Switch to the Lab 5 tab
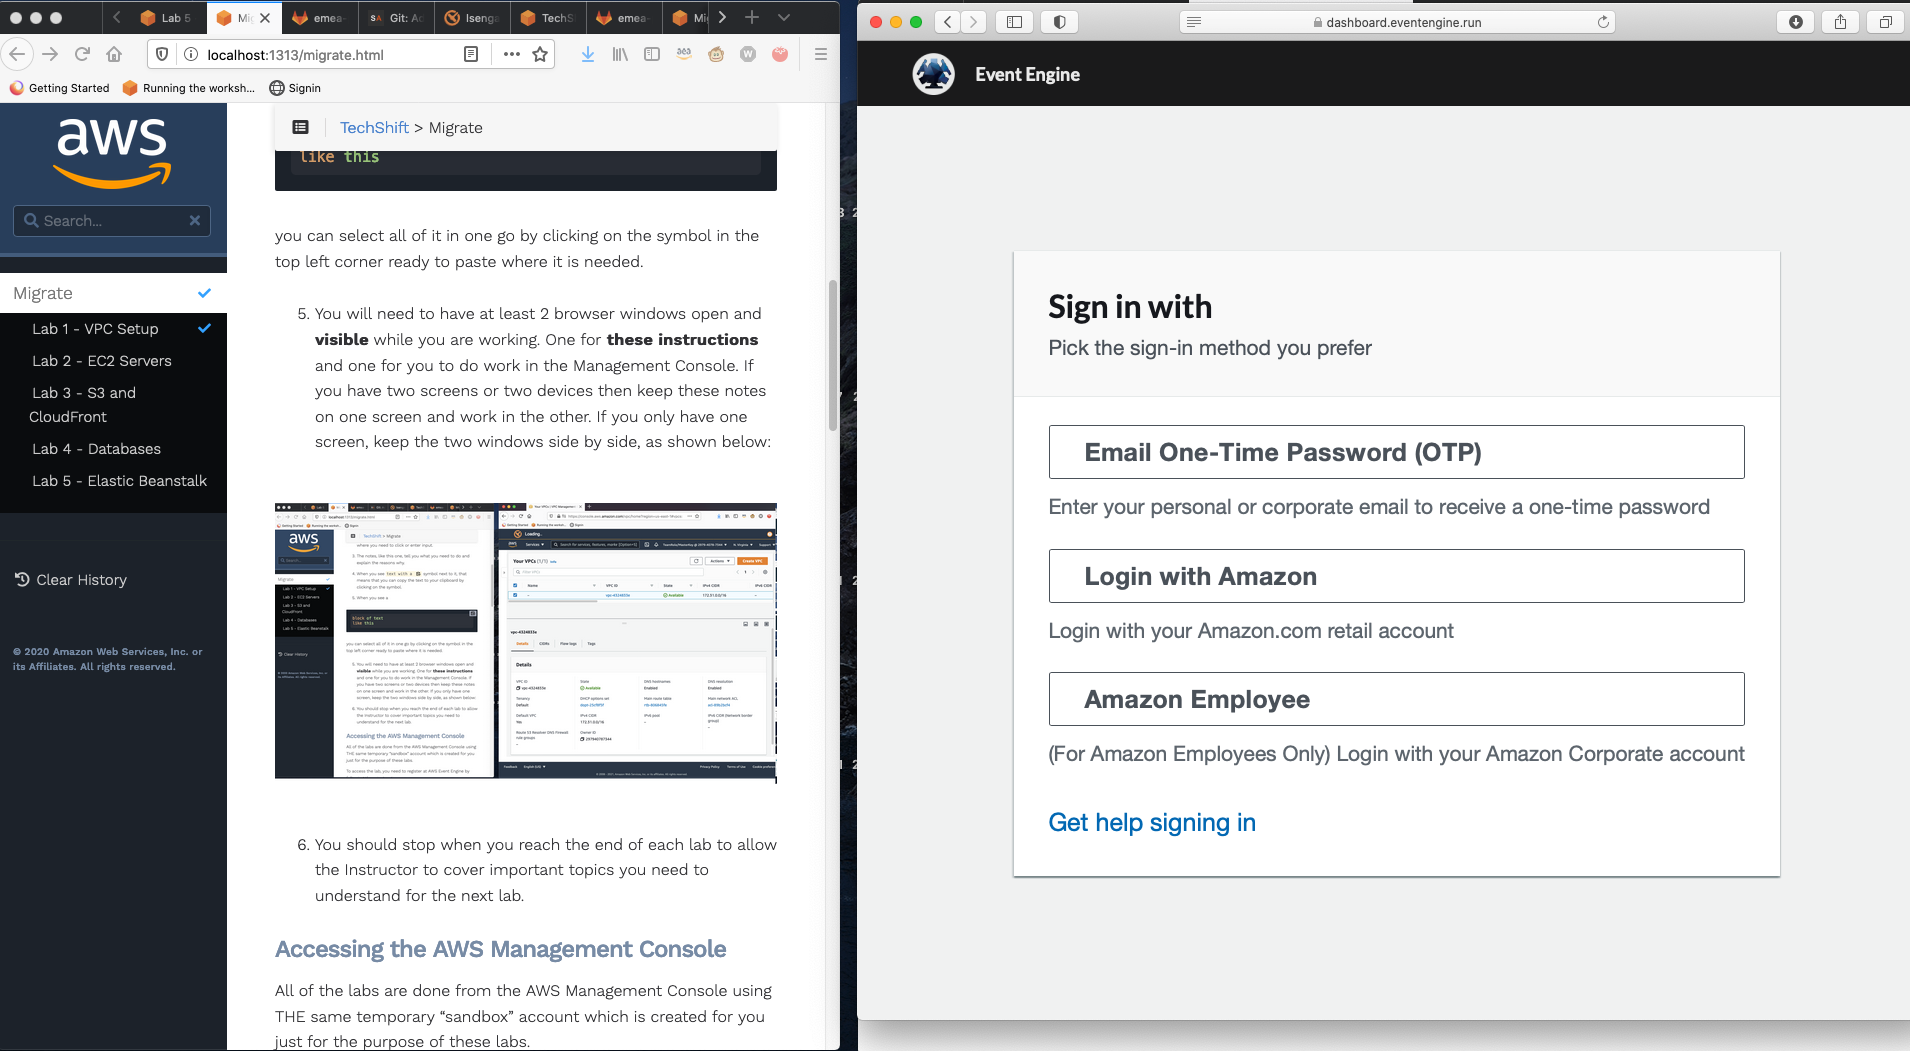The height and width of the screenshot is (1051, 1910). [167, 18]
